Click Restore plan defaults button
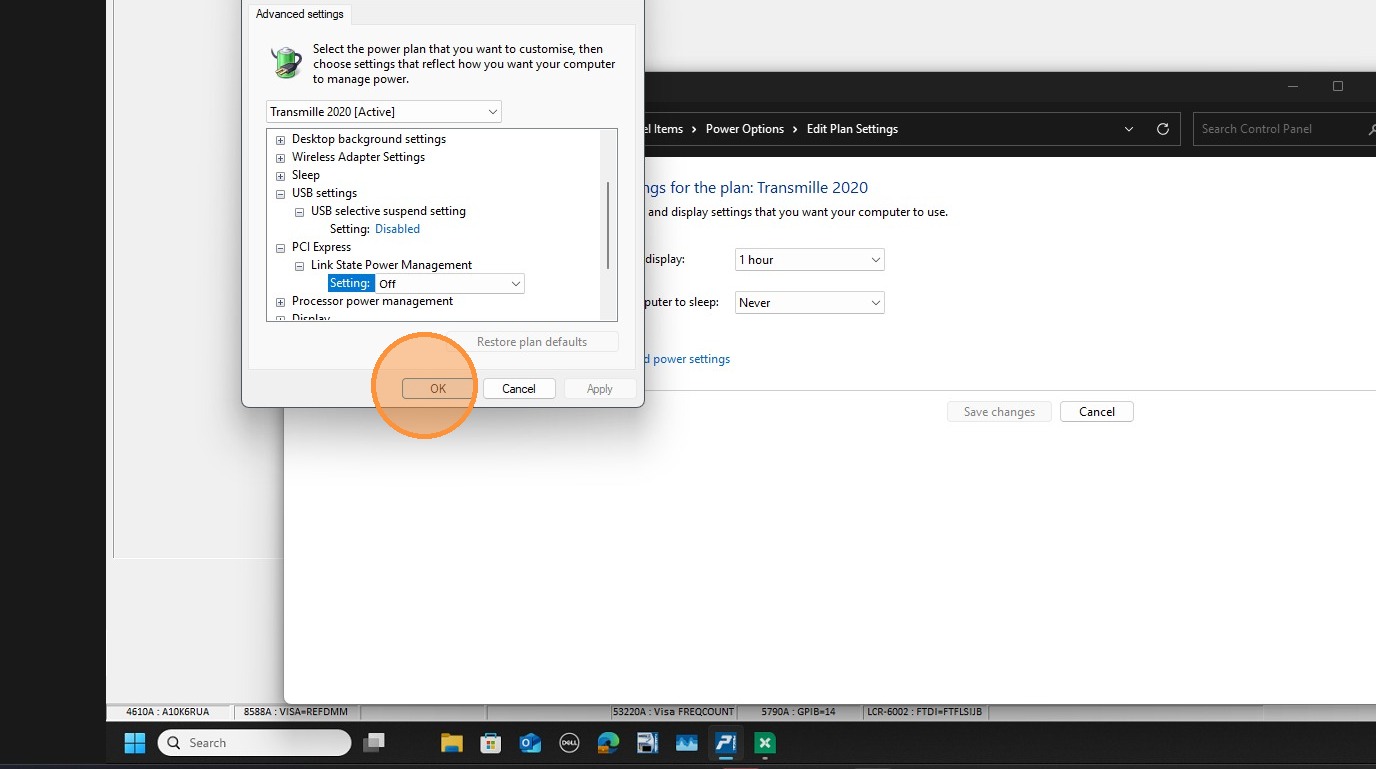The image size is (1376, 769). click(x=532, y=342)
